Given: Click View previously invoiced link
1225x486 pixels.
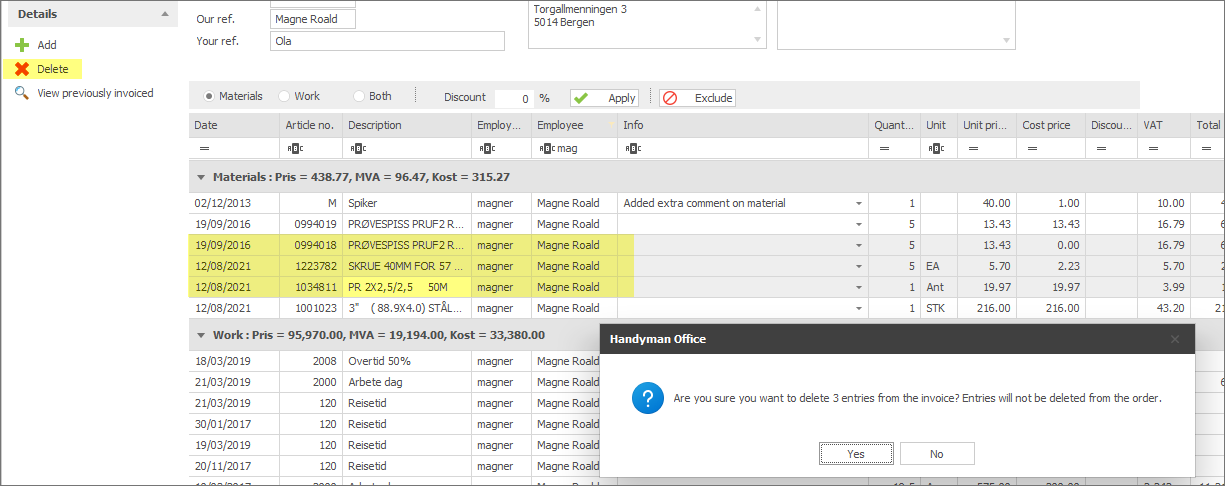Looking at the screenshot, I should 95,93.
